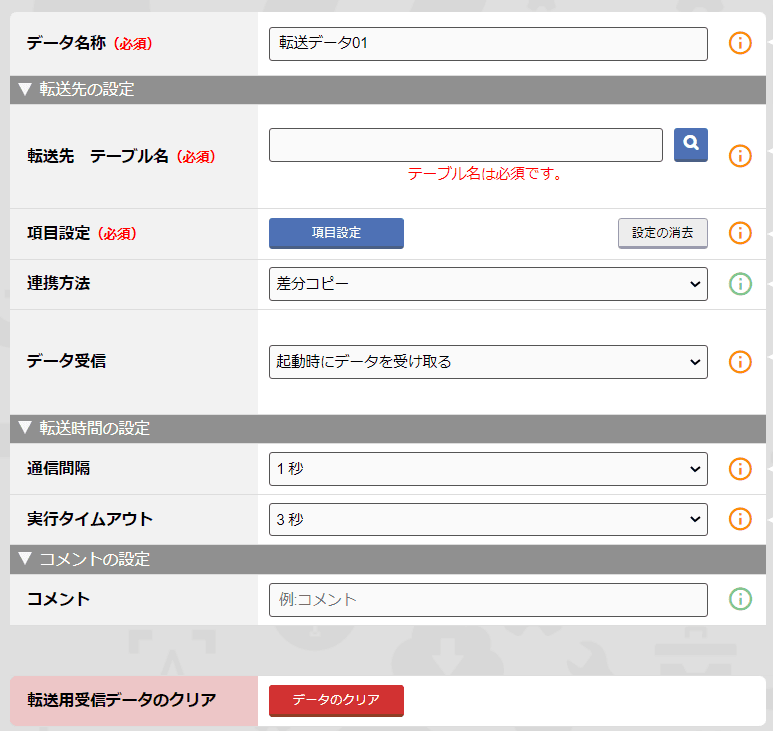This screenshot has height=731, width=773.
Task: Click the empty テーブル名 input field
Action: pos(465,145)
